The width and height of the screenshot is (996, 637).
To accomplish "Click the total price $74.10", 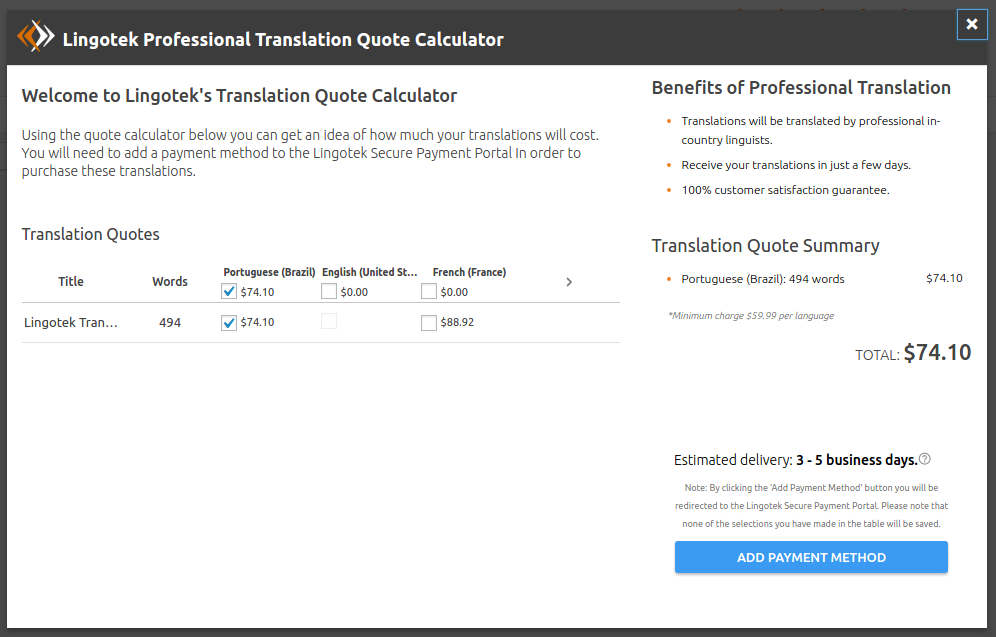I will (937, 352).
